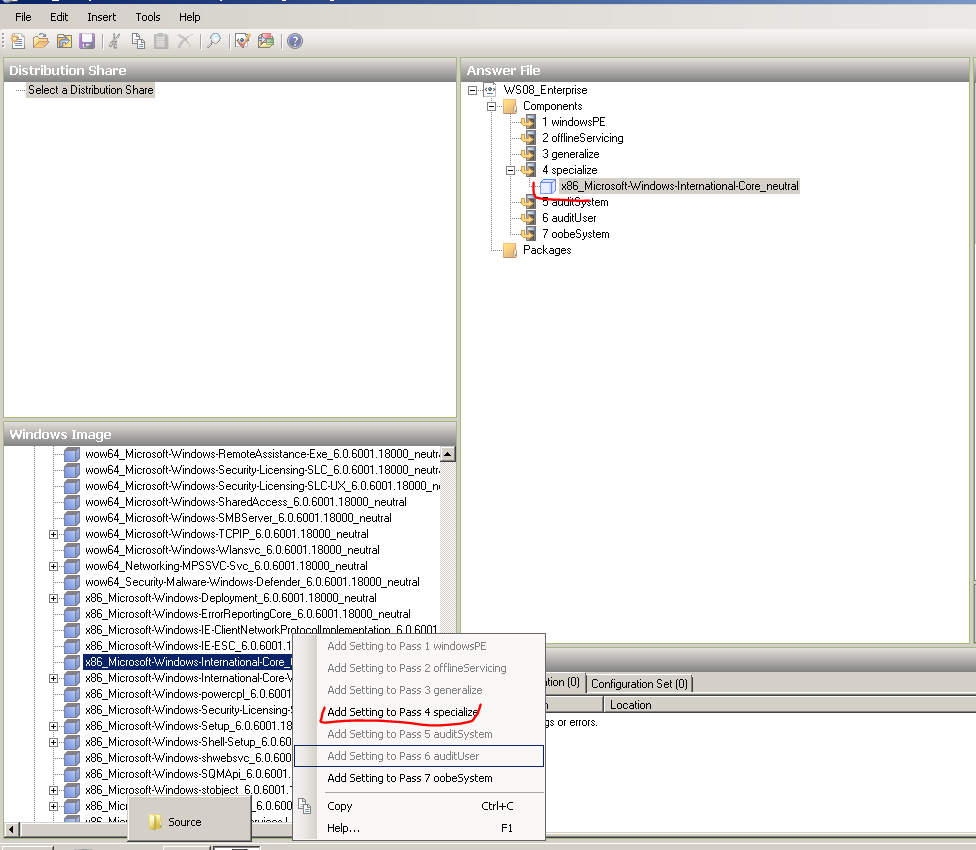Open the Insert menu
The image size is (976, 850).
click(x=101, y=17)
